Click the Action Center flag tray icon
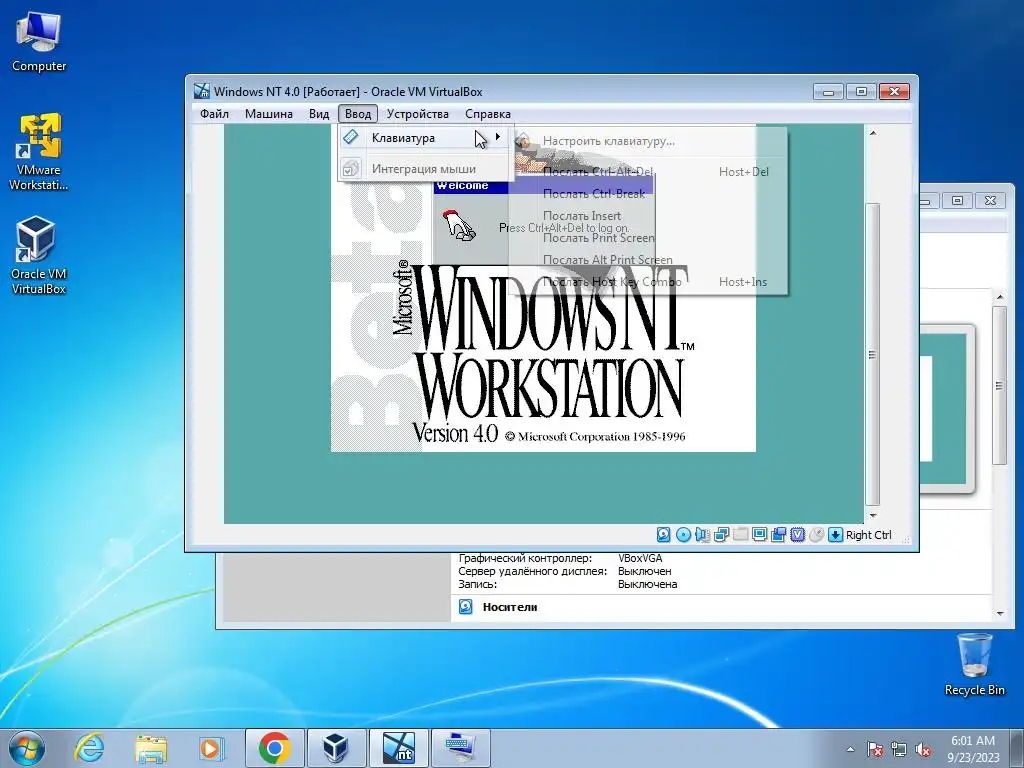 874,749
